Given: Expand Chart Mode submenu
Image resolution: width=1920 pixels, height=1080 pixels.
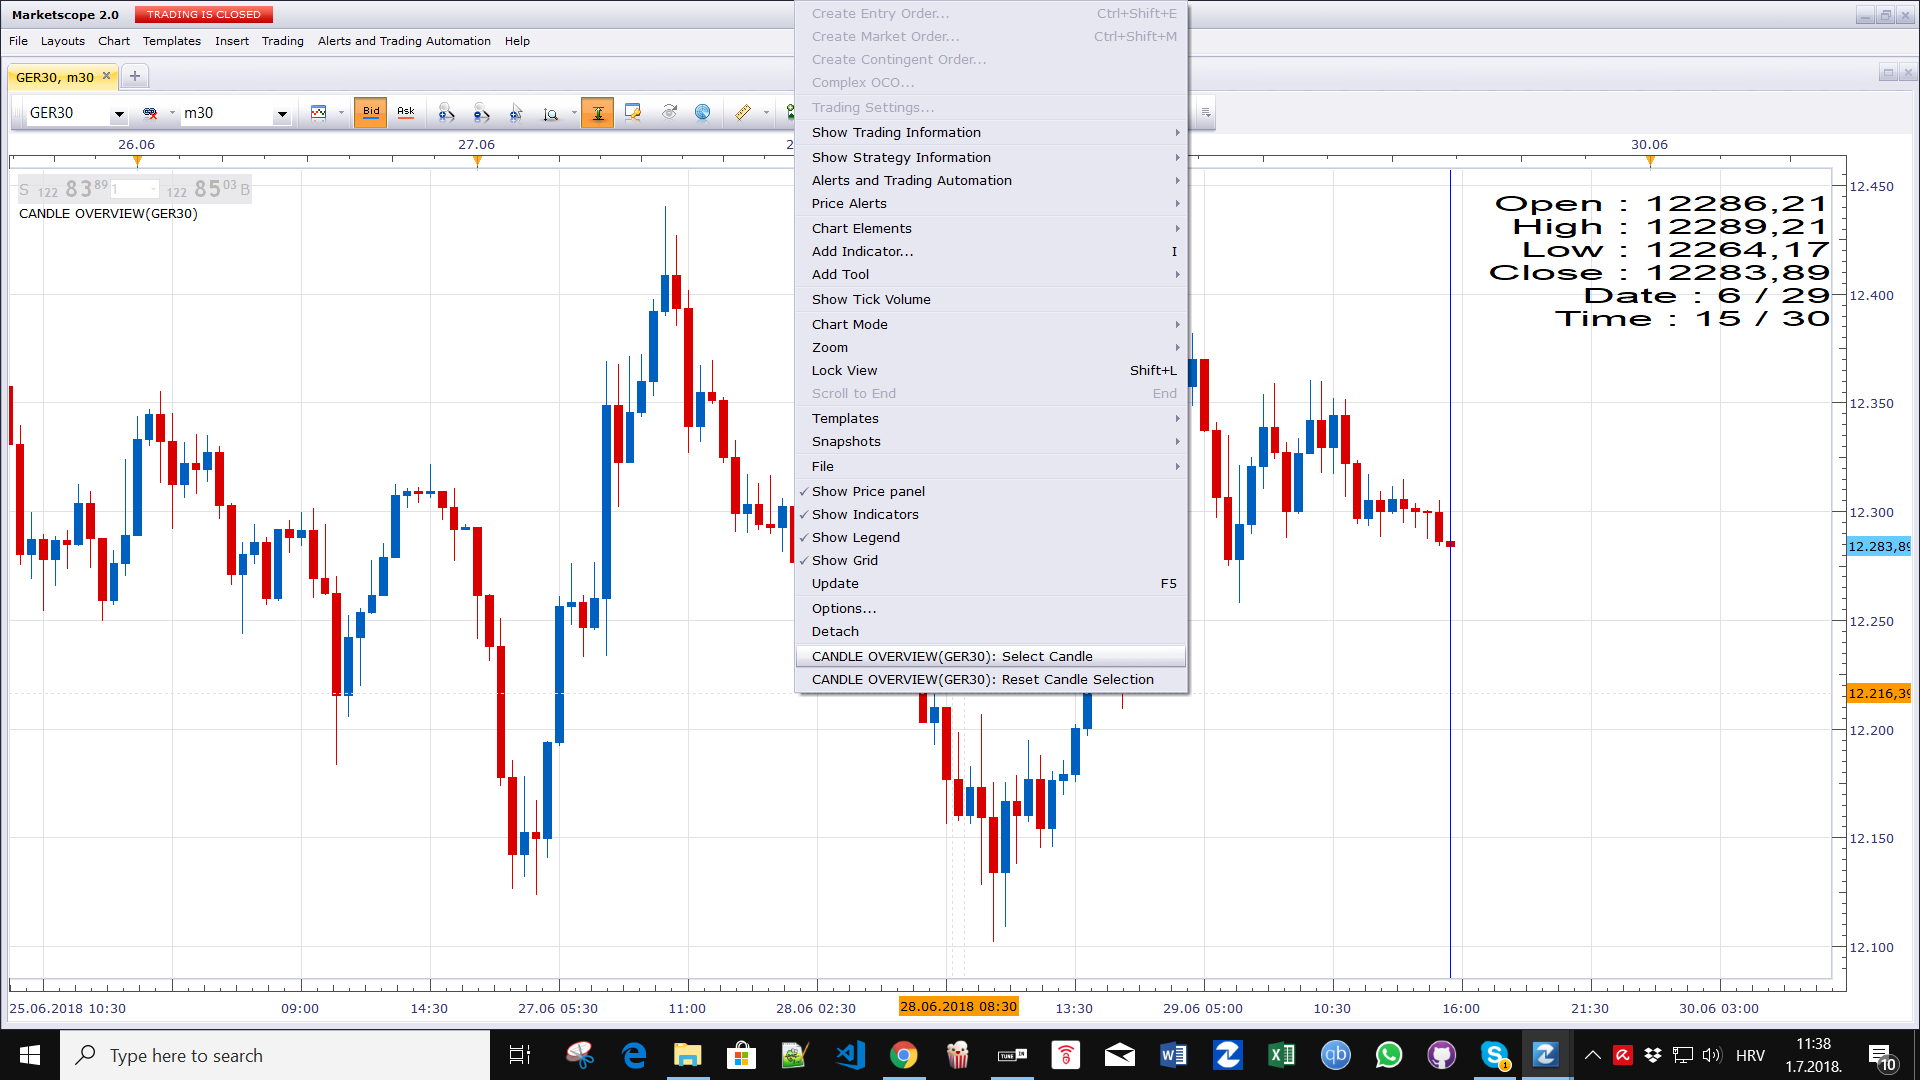Looking at the screenshot, I should pyautogui.click(x=990, y=324).
